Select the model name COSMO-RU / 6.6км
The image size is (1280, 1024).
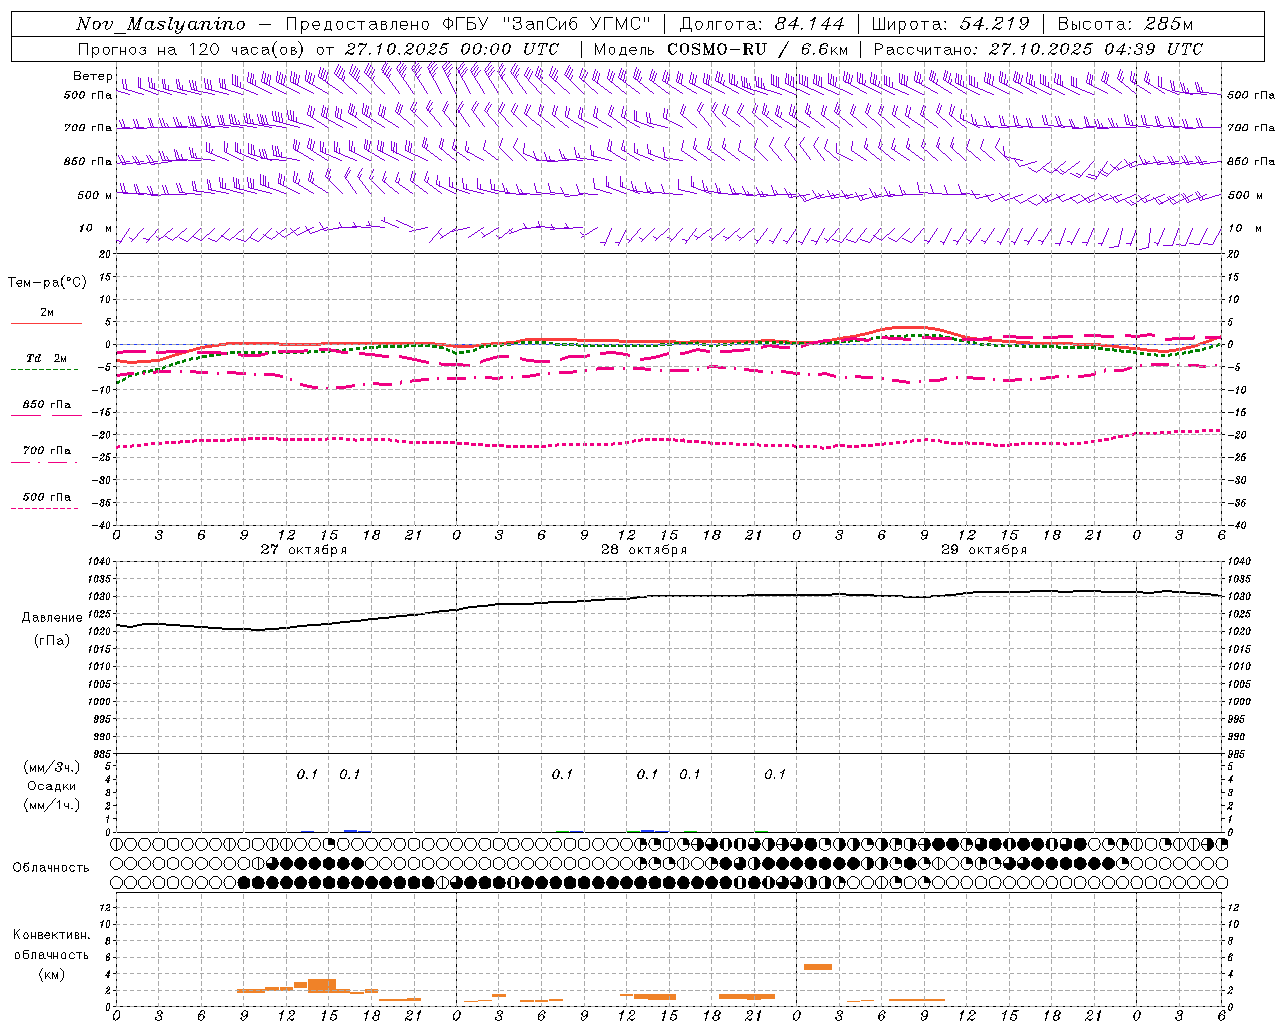758,49
